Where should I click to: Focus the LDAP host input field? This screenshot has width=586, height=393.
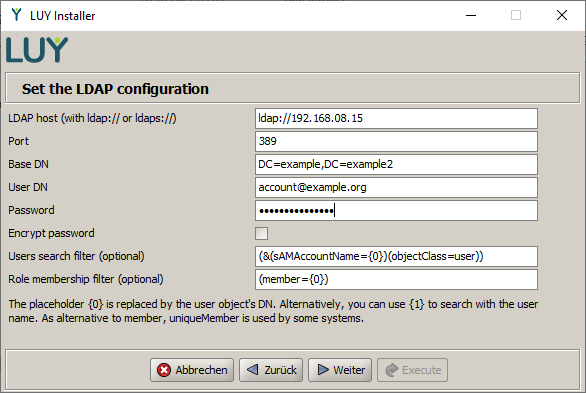397,118
